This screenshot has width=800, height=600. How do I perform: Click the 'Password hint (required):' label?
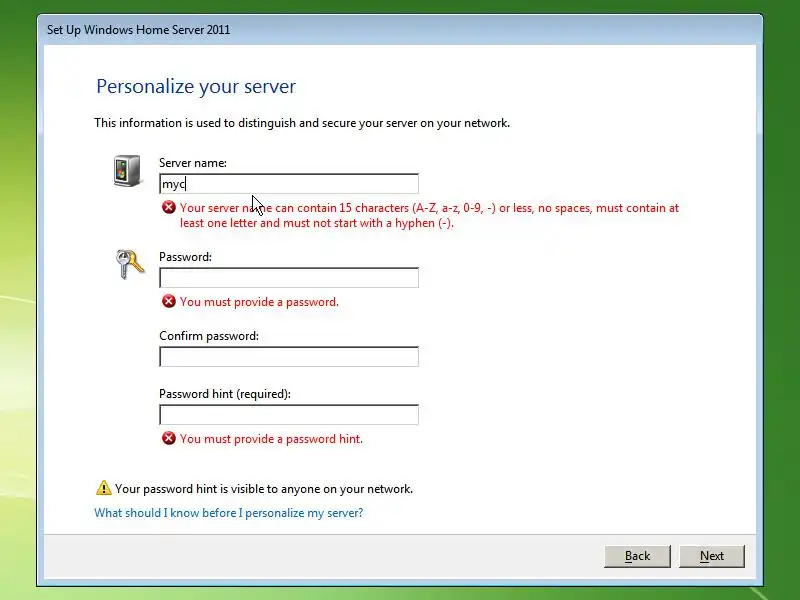tap(225, 394)
